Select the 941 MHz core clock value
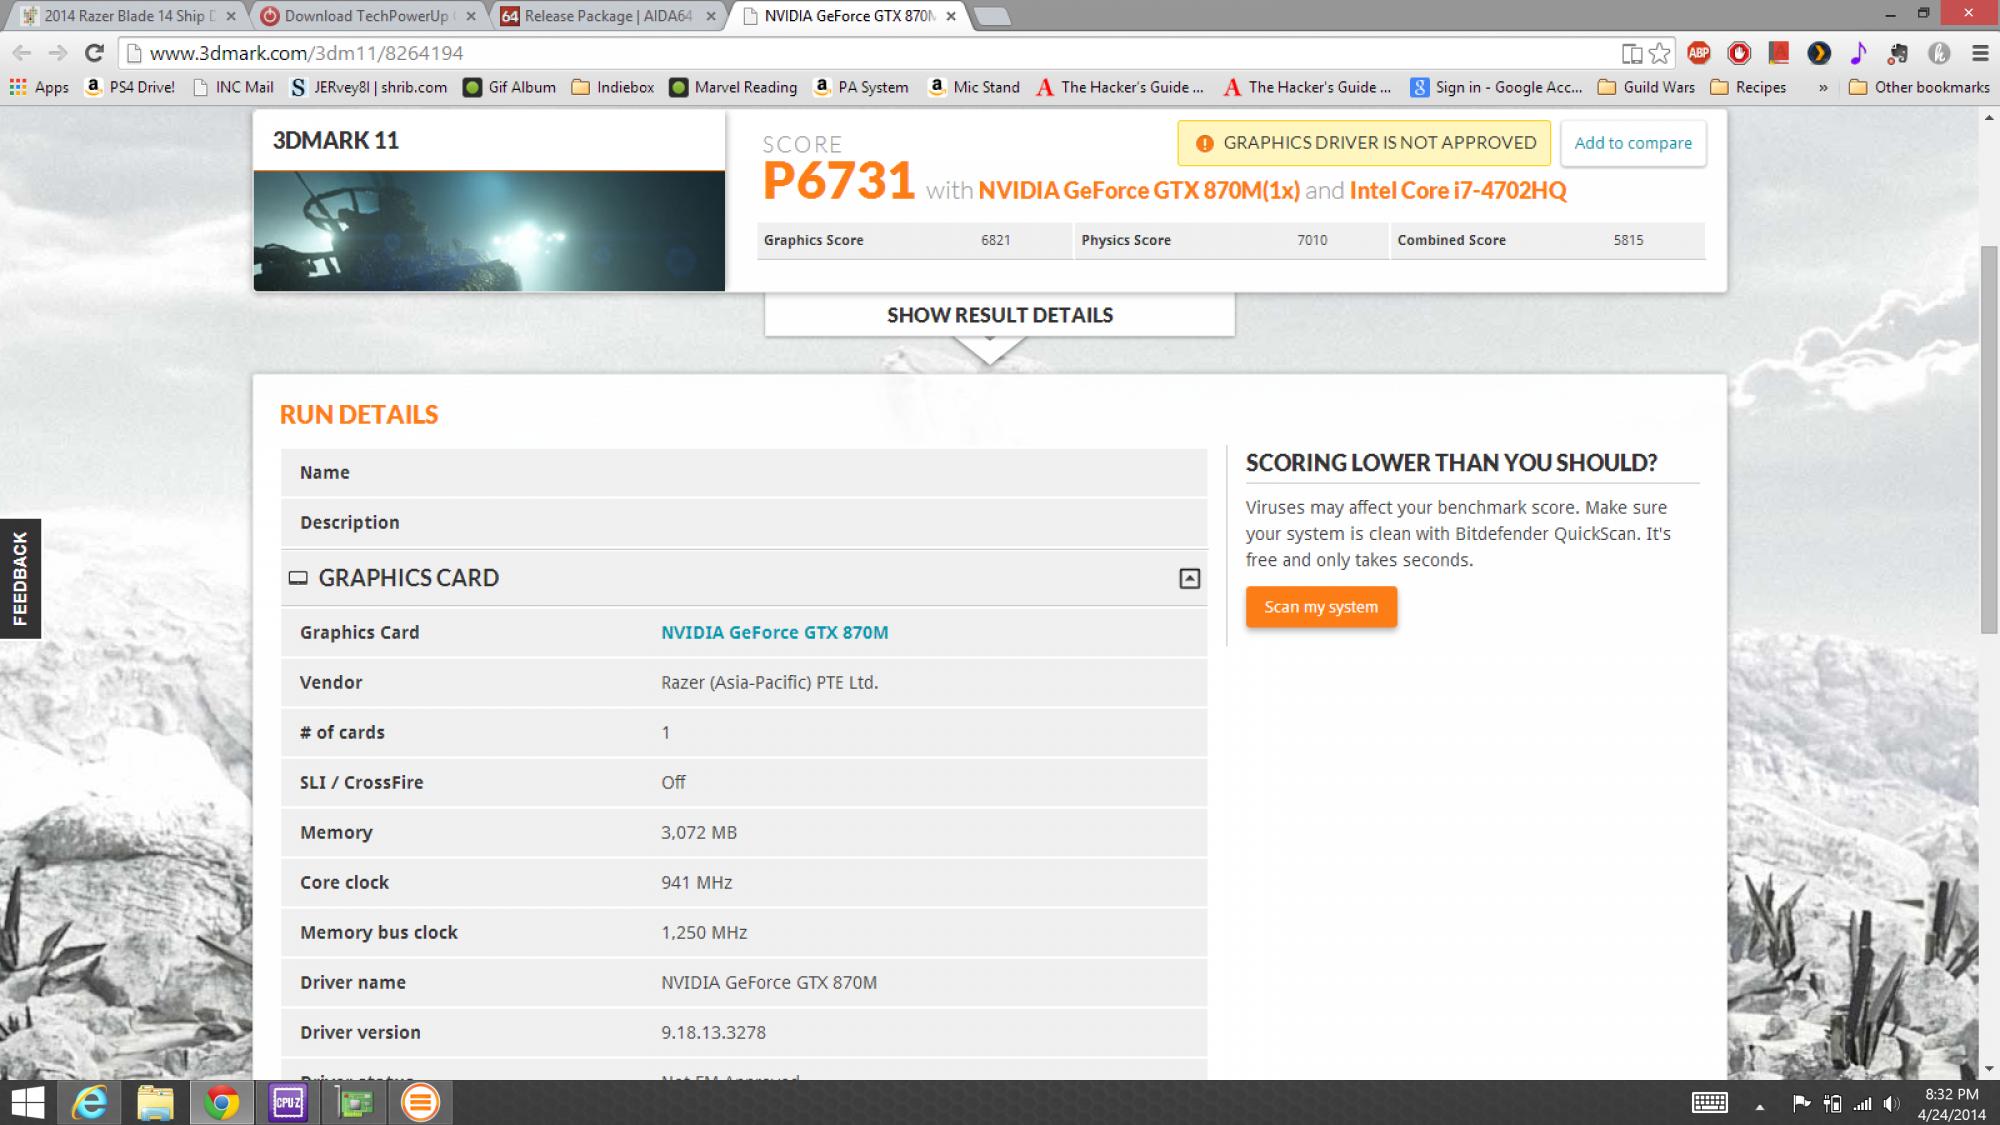The image size is (2000, 1125). (696, 882)
